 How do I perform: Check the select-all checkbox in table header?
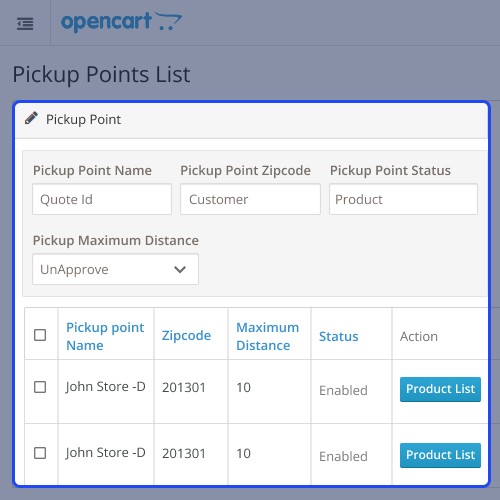[40, 335]
